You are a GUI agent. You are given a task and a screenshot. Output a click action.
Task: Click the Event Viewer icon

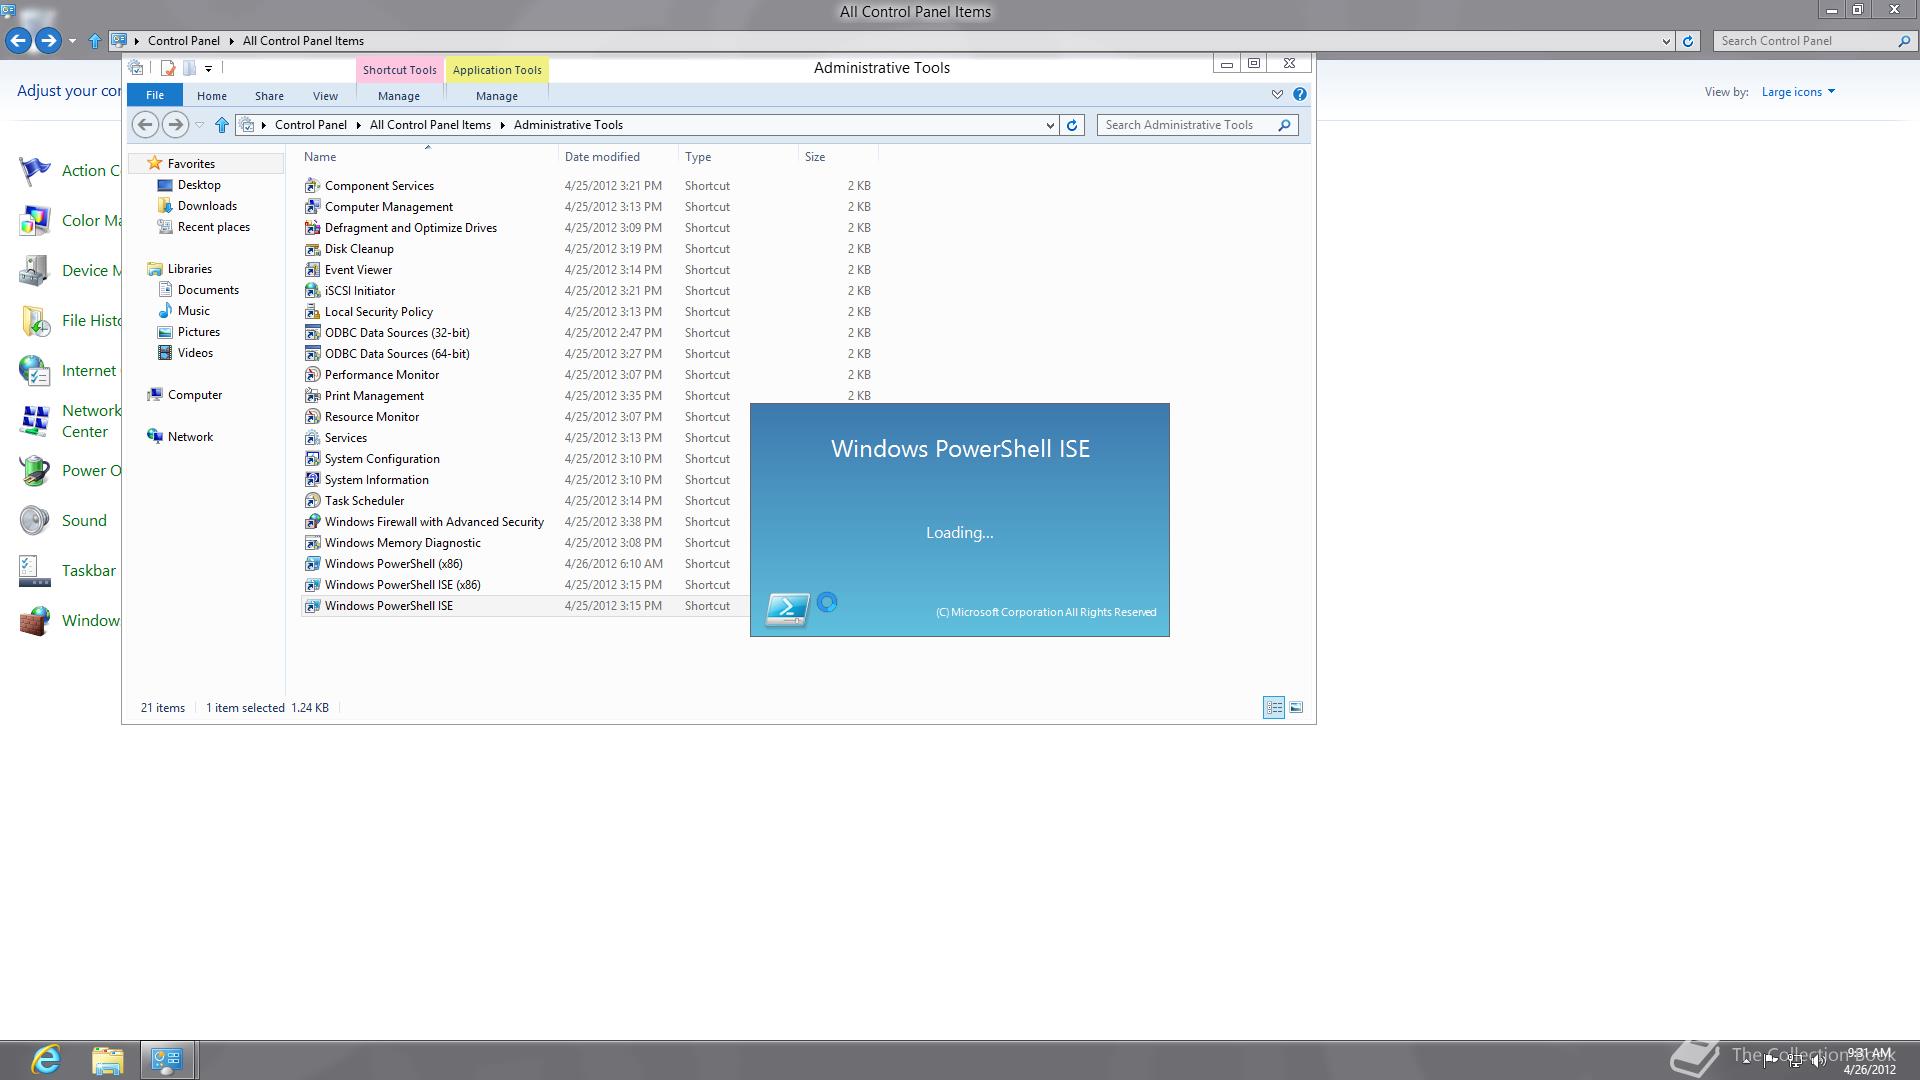312,270
